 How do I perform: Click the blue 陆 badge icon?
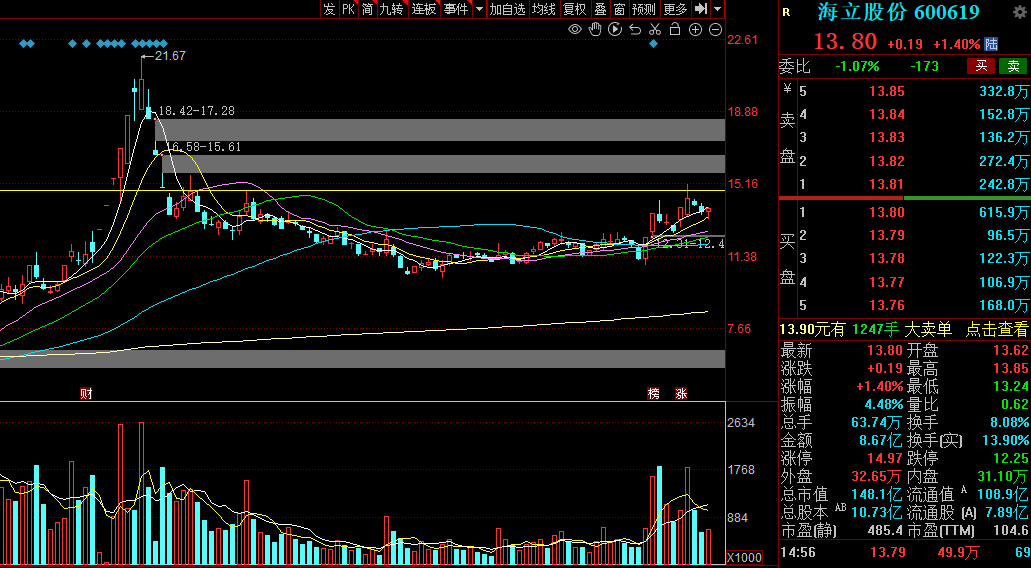[991, 44]
